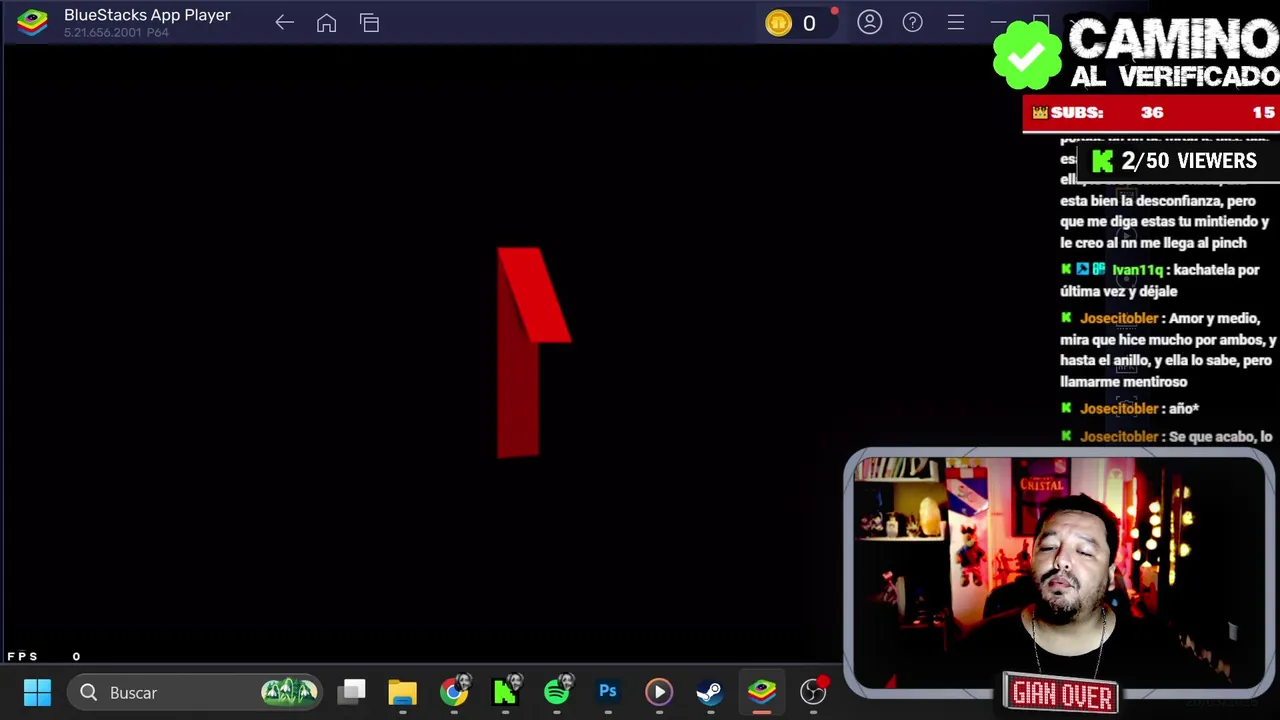Click the SUBS 36 counter bar
This screenshot has height=720, width=1280.
click(x=1151, y=113)
